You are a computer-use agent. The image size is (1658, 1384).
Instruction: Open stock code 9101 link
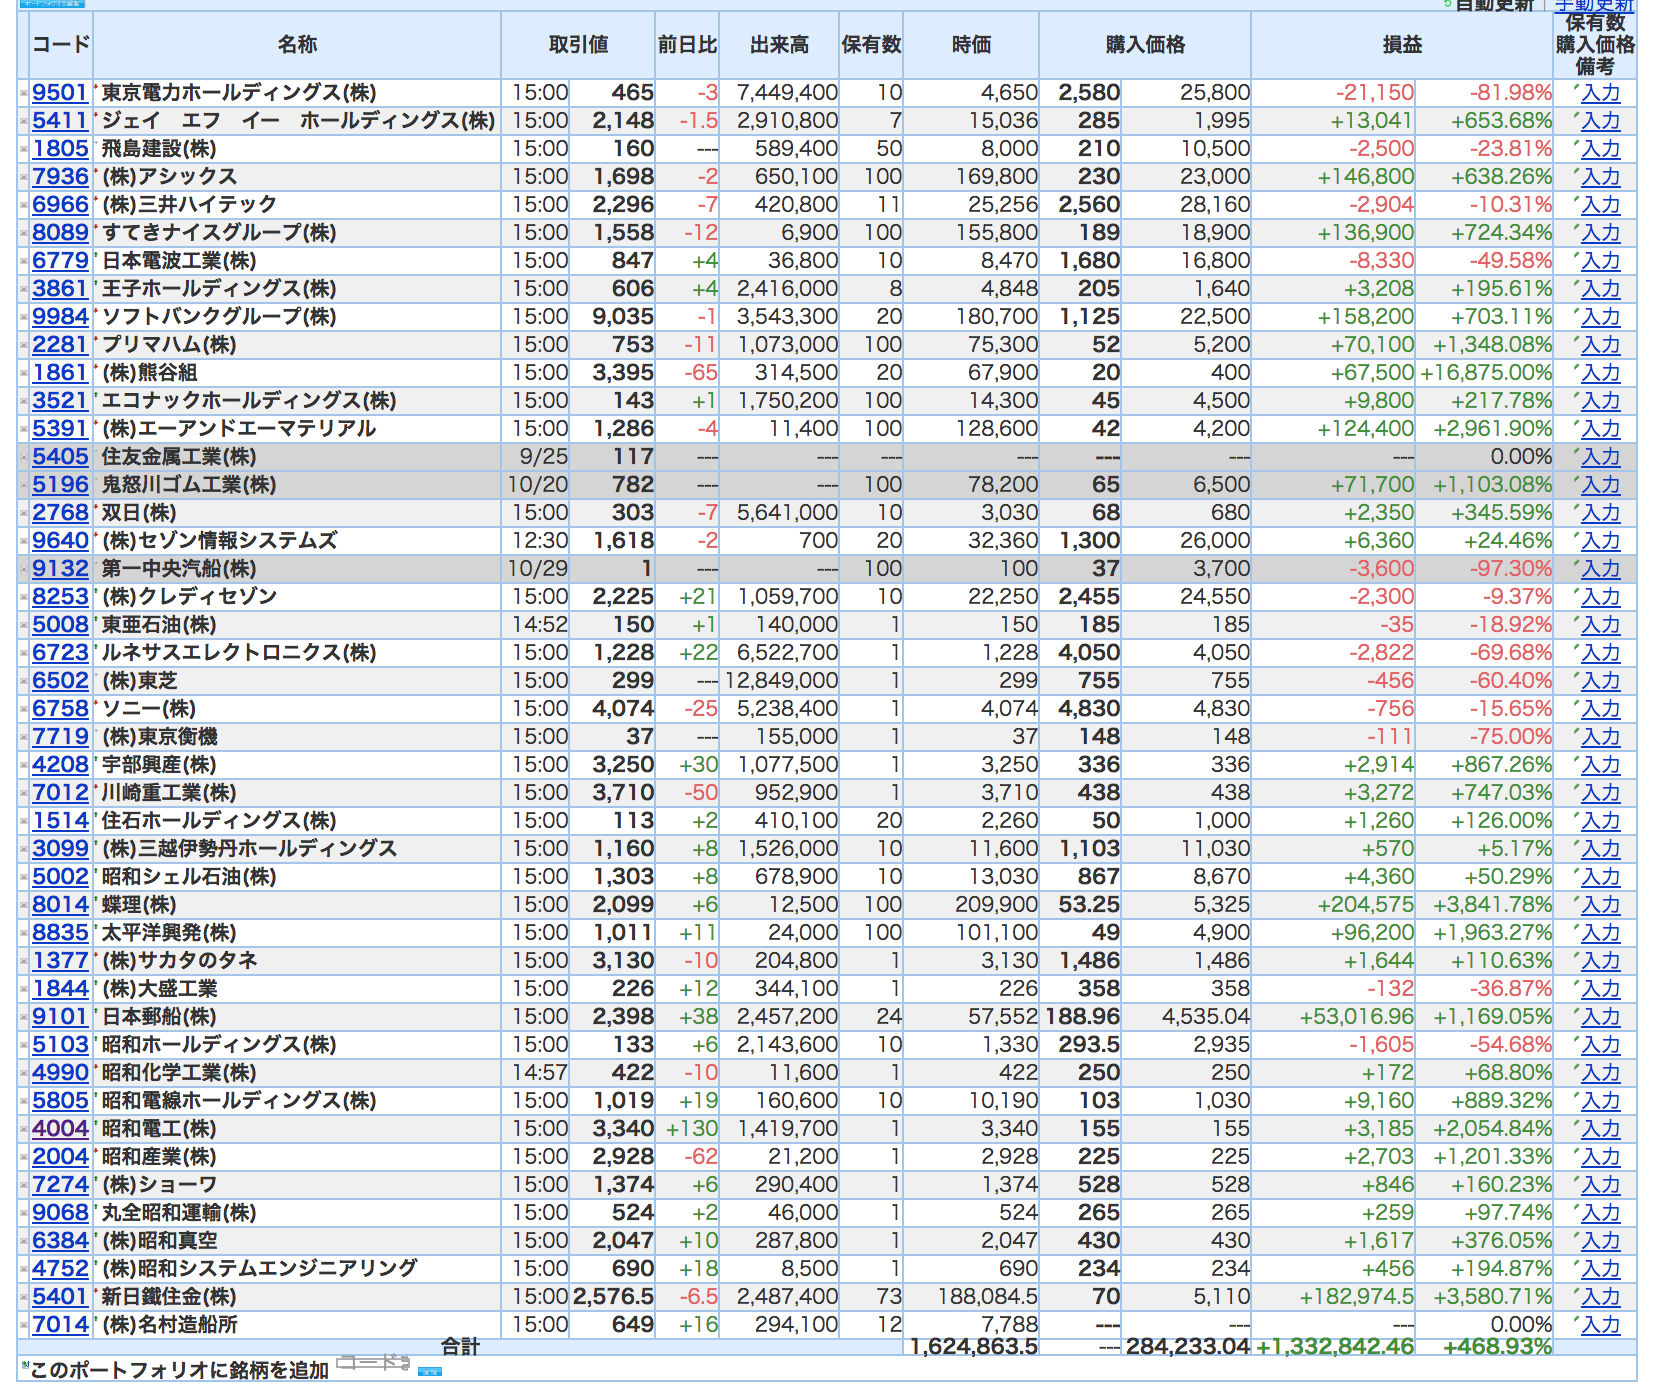pos(60,1017)
